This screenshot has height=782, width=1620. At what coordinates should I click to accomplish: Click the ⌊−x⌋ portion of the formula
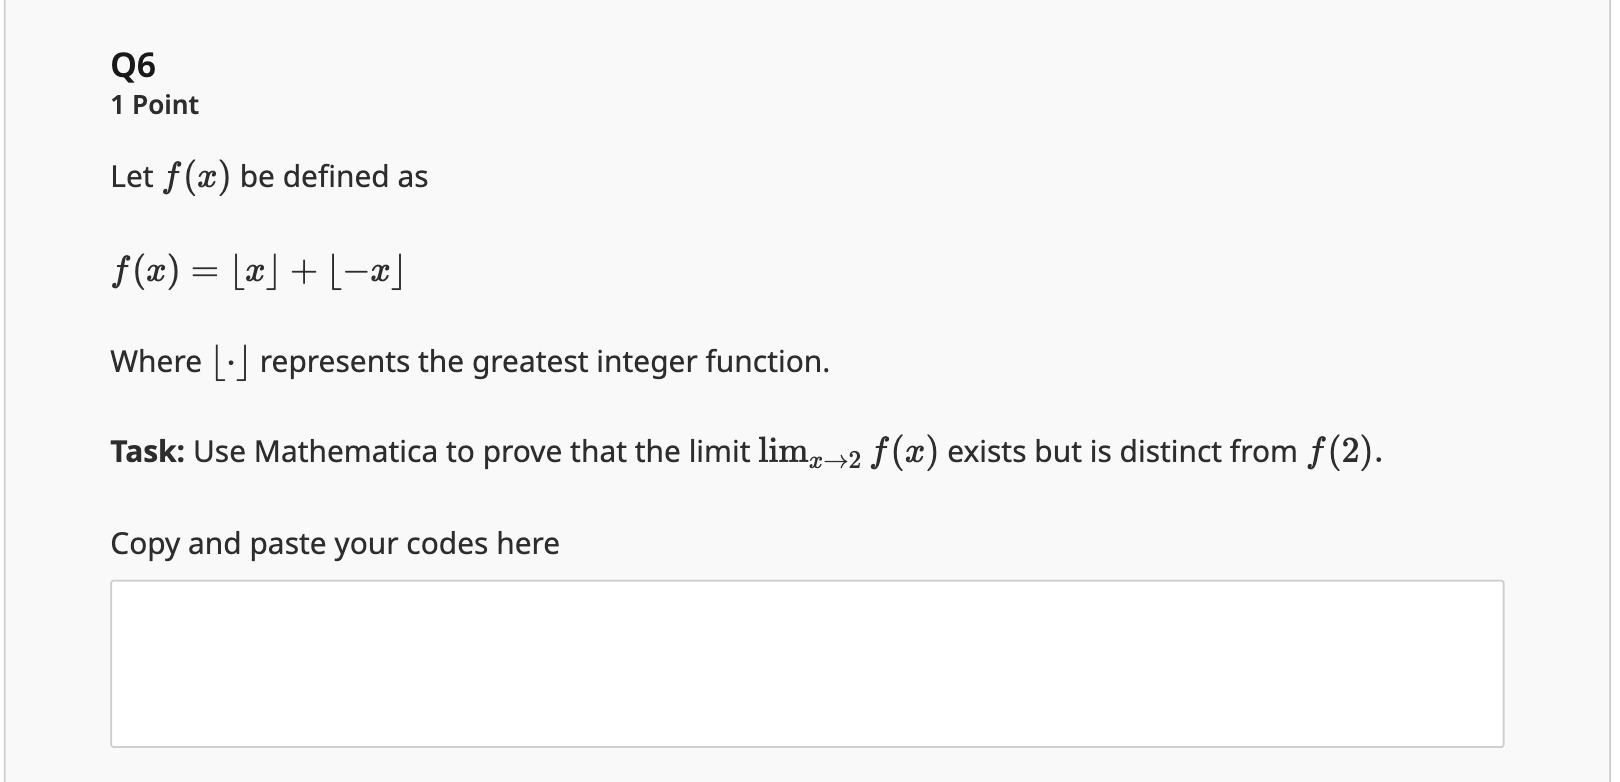368,268
